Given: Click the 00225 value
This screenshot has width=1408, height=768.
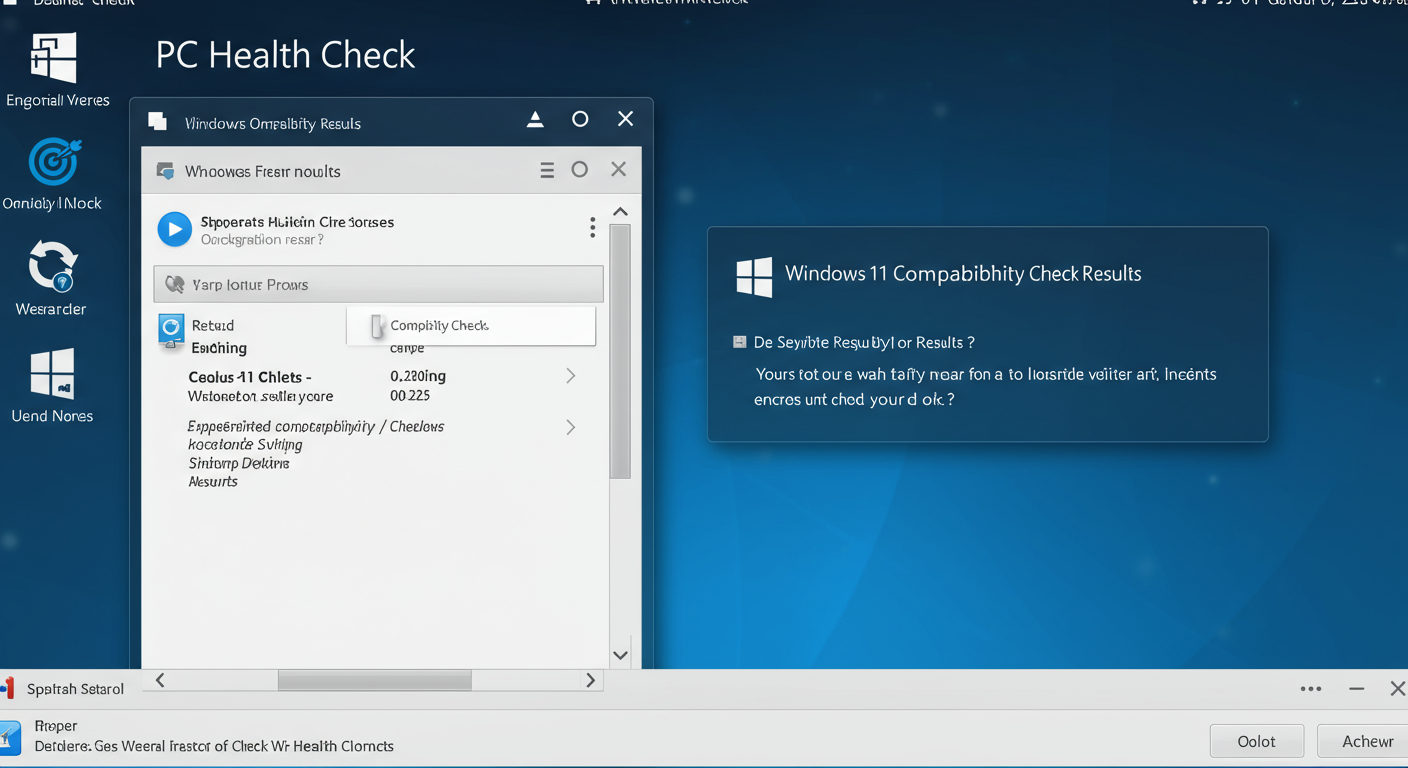Looking at the screenshot, I should click(410, 396).
